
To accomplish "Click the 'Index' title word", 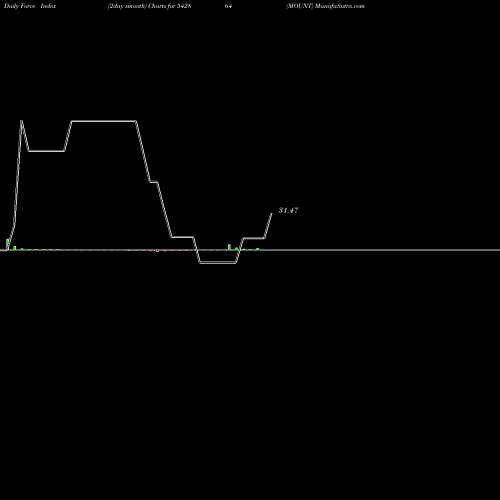I will (48, 6).
